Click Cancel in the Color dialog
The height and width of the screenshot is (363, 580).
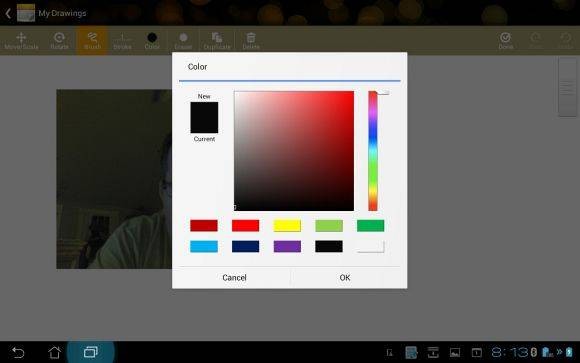pyautogui.click(x=234, y=278)
